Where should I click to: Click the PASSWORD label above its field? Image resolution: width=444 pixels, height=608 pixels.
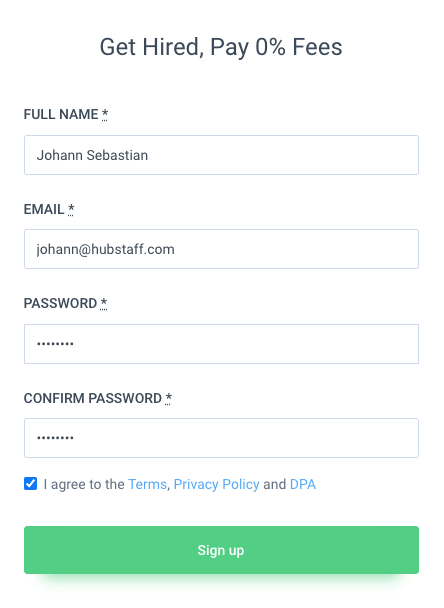(x=60, y=303)
